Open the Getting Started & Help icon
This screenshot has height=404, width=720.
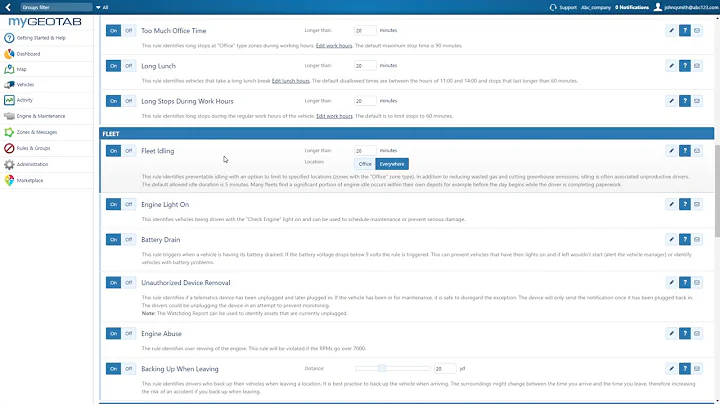9,38
